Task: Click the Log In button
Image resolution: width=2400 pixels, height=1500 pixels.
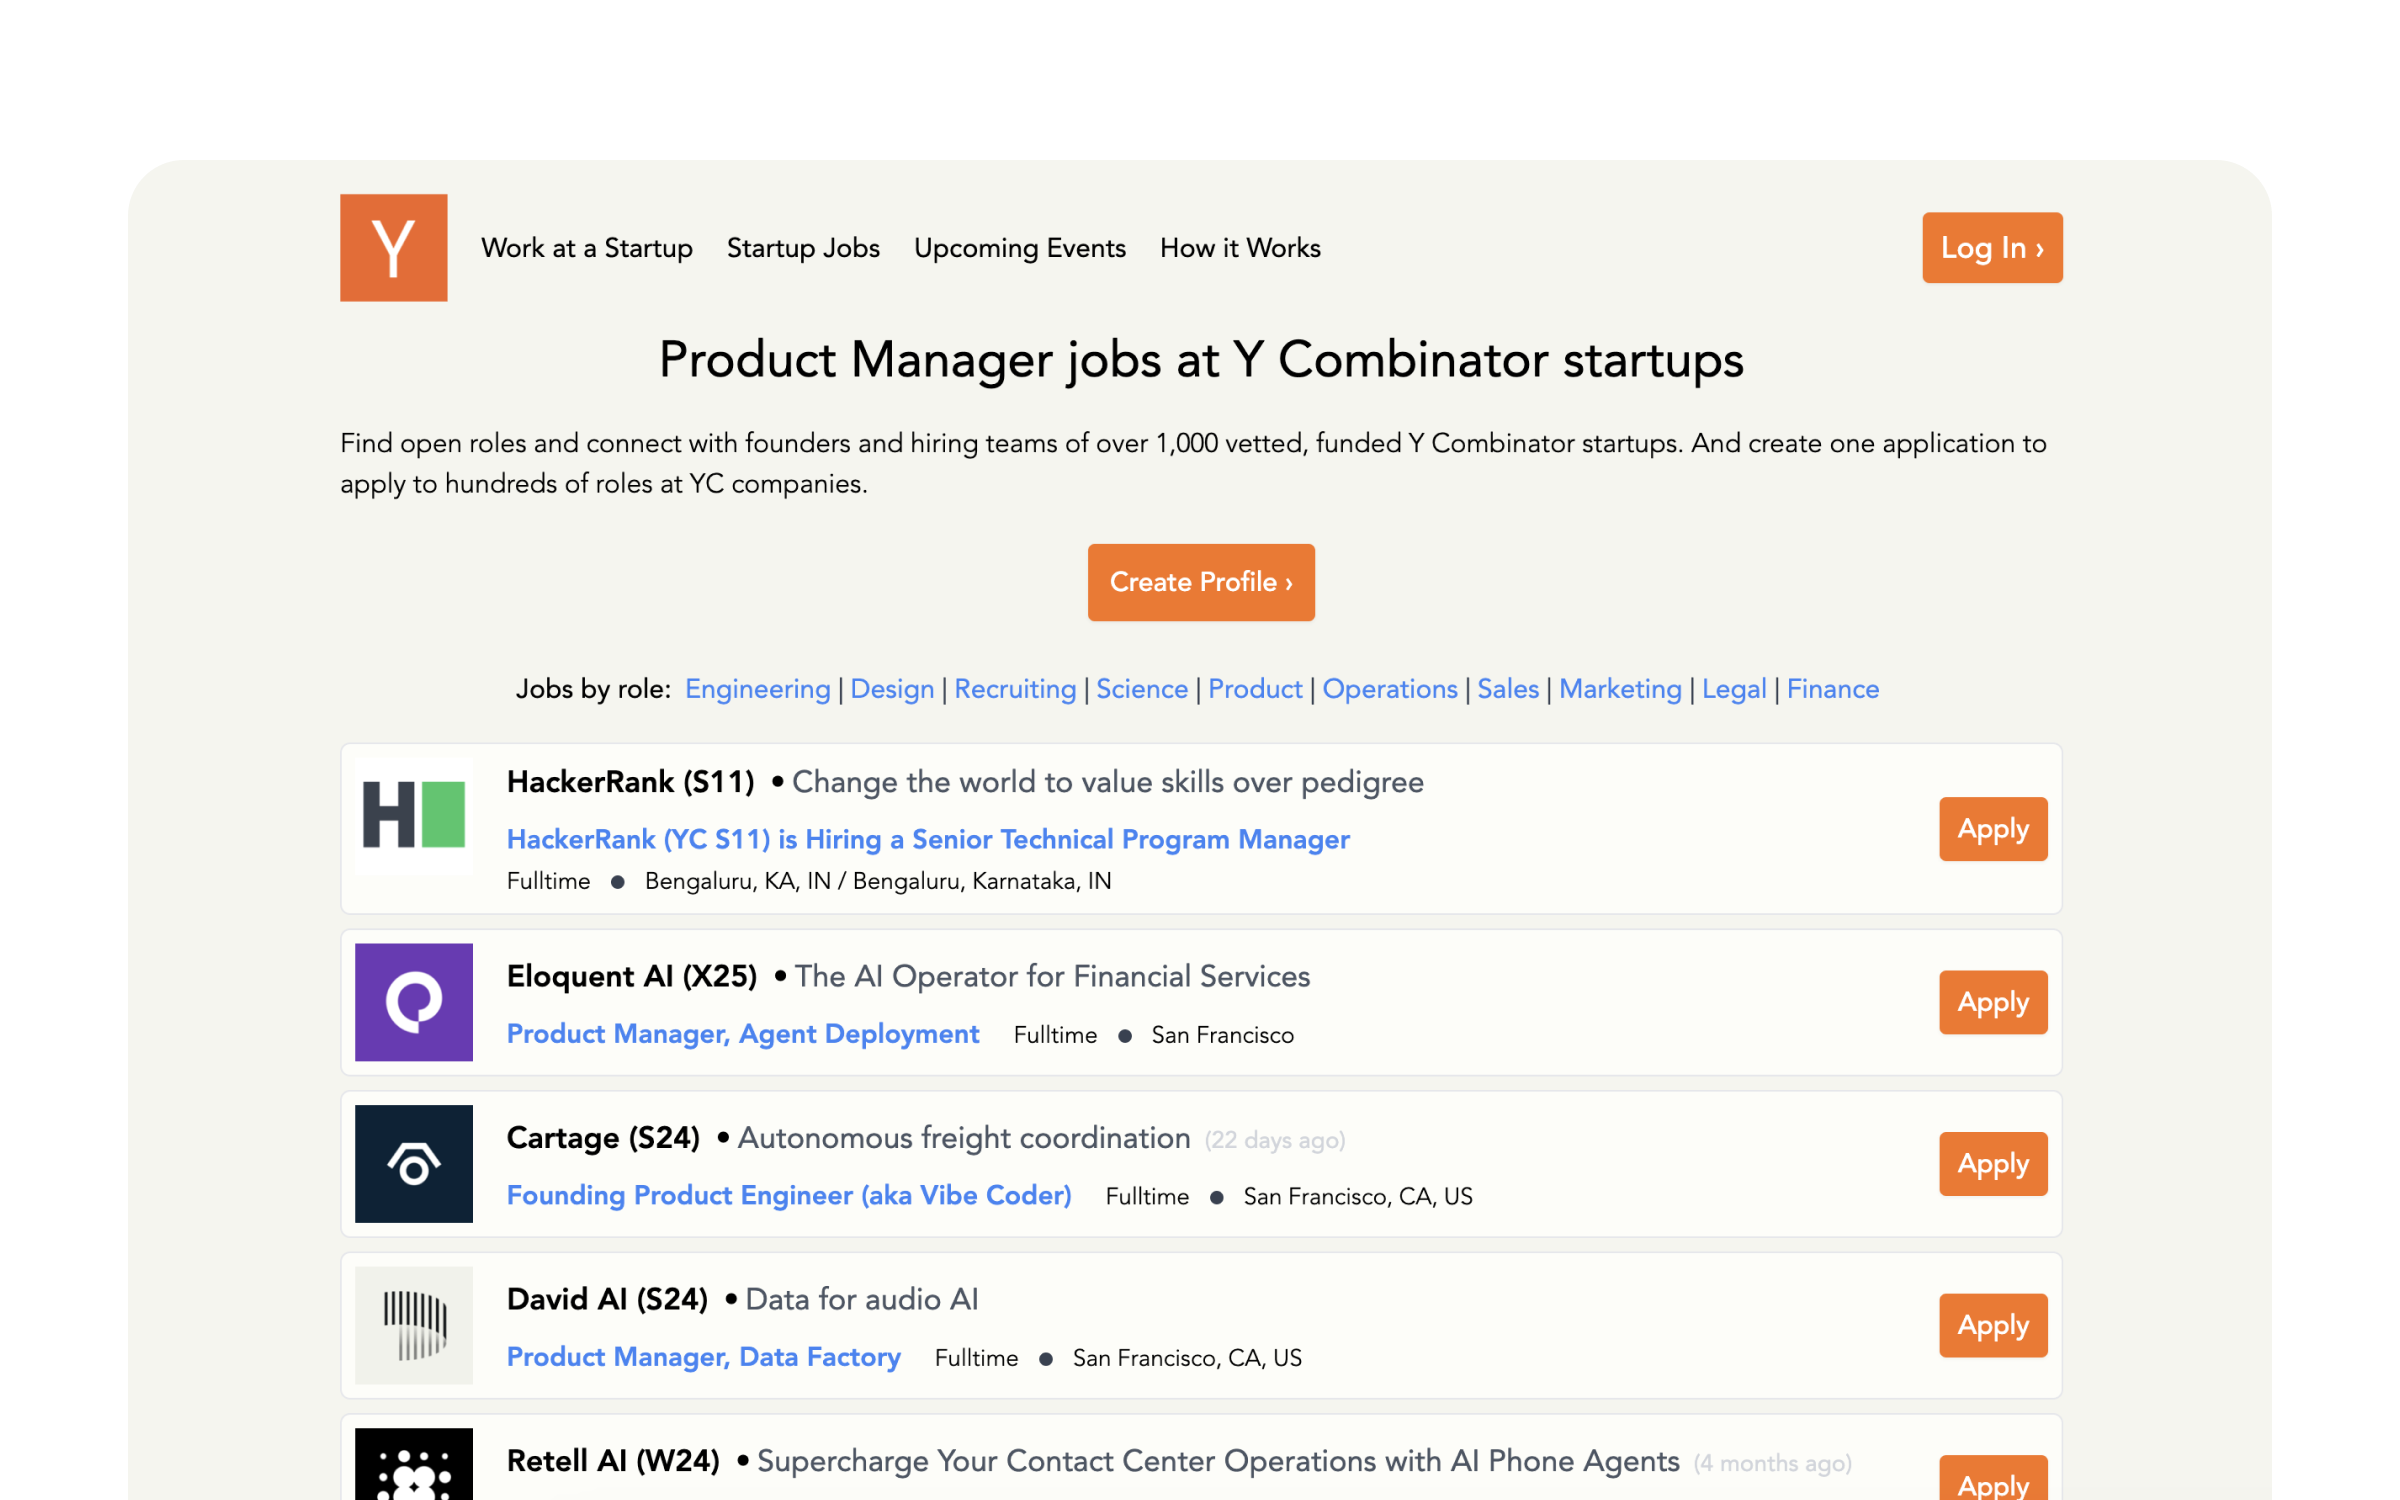Action: click(1992, 247)
